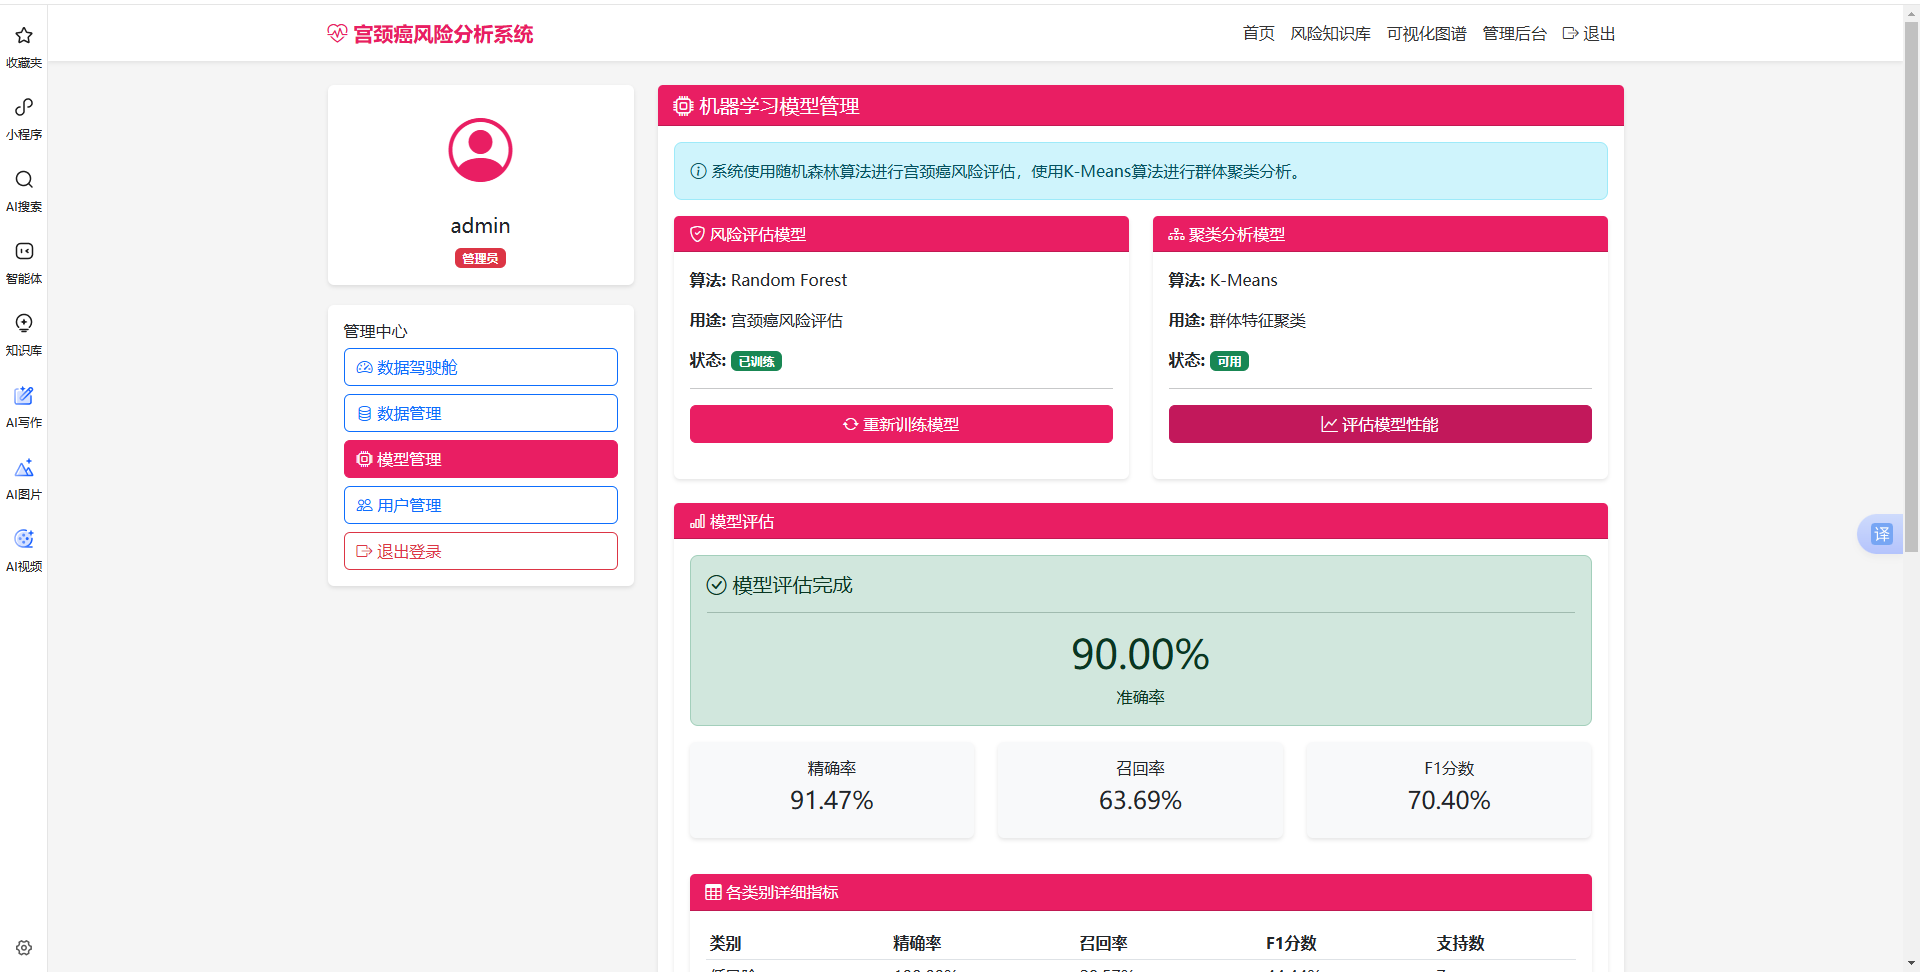
Task: Click the 退出登录 logout button
Action: point(481,551)
